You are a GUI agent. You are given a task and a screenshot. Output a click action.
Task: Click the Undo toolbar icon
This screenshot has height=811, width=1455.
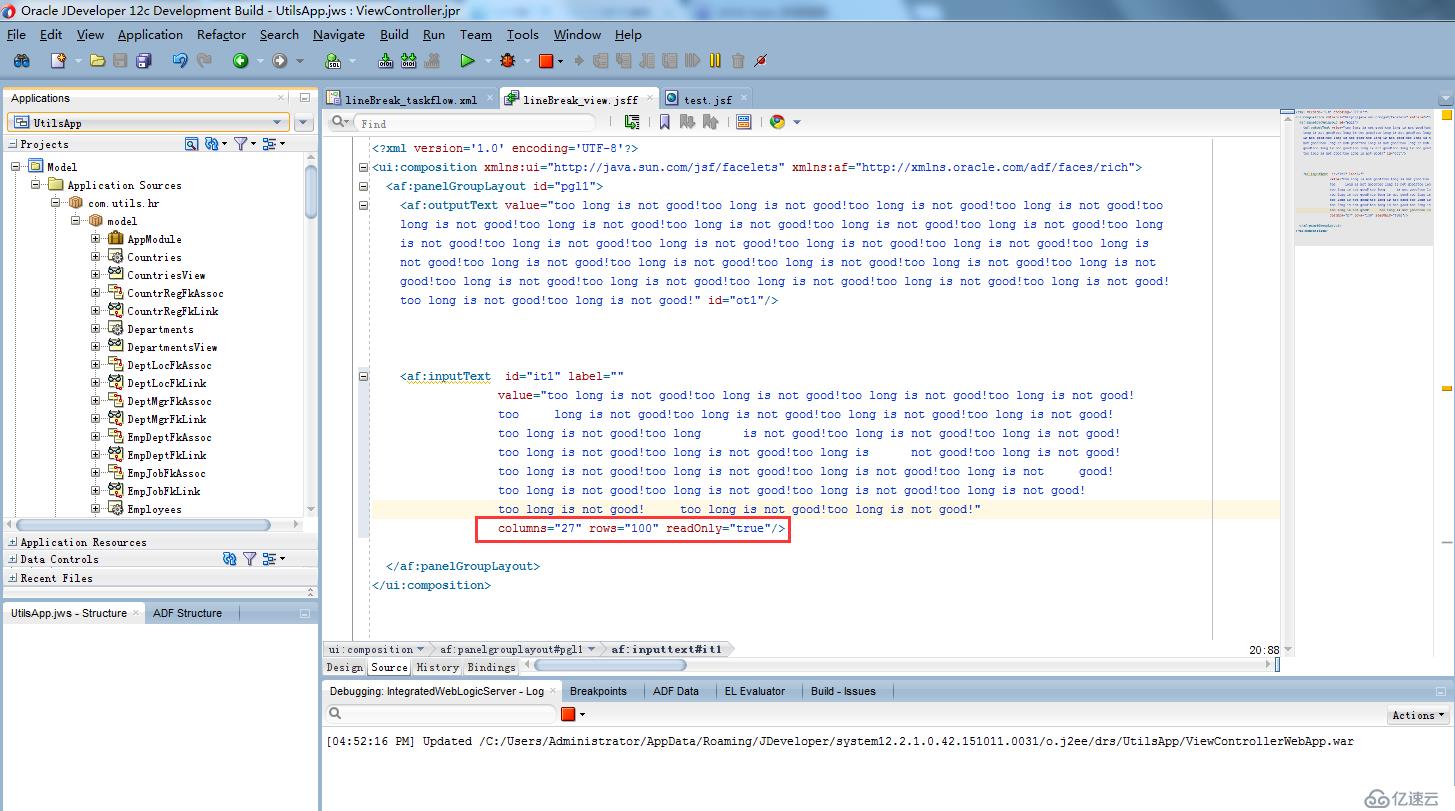click(x=180, y=61)
